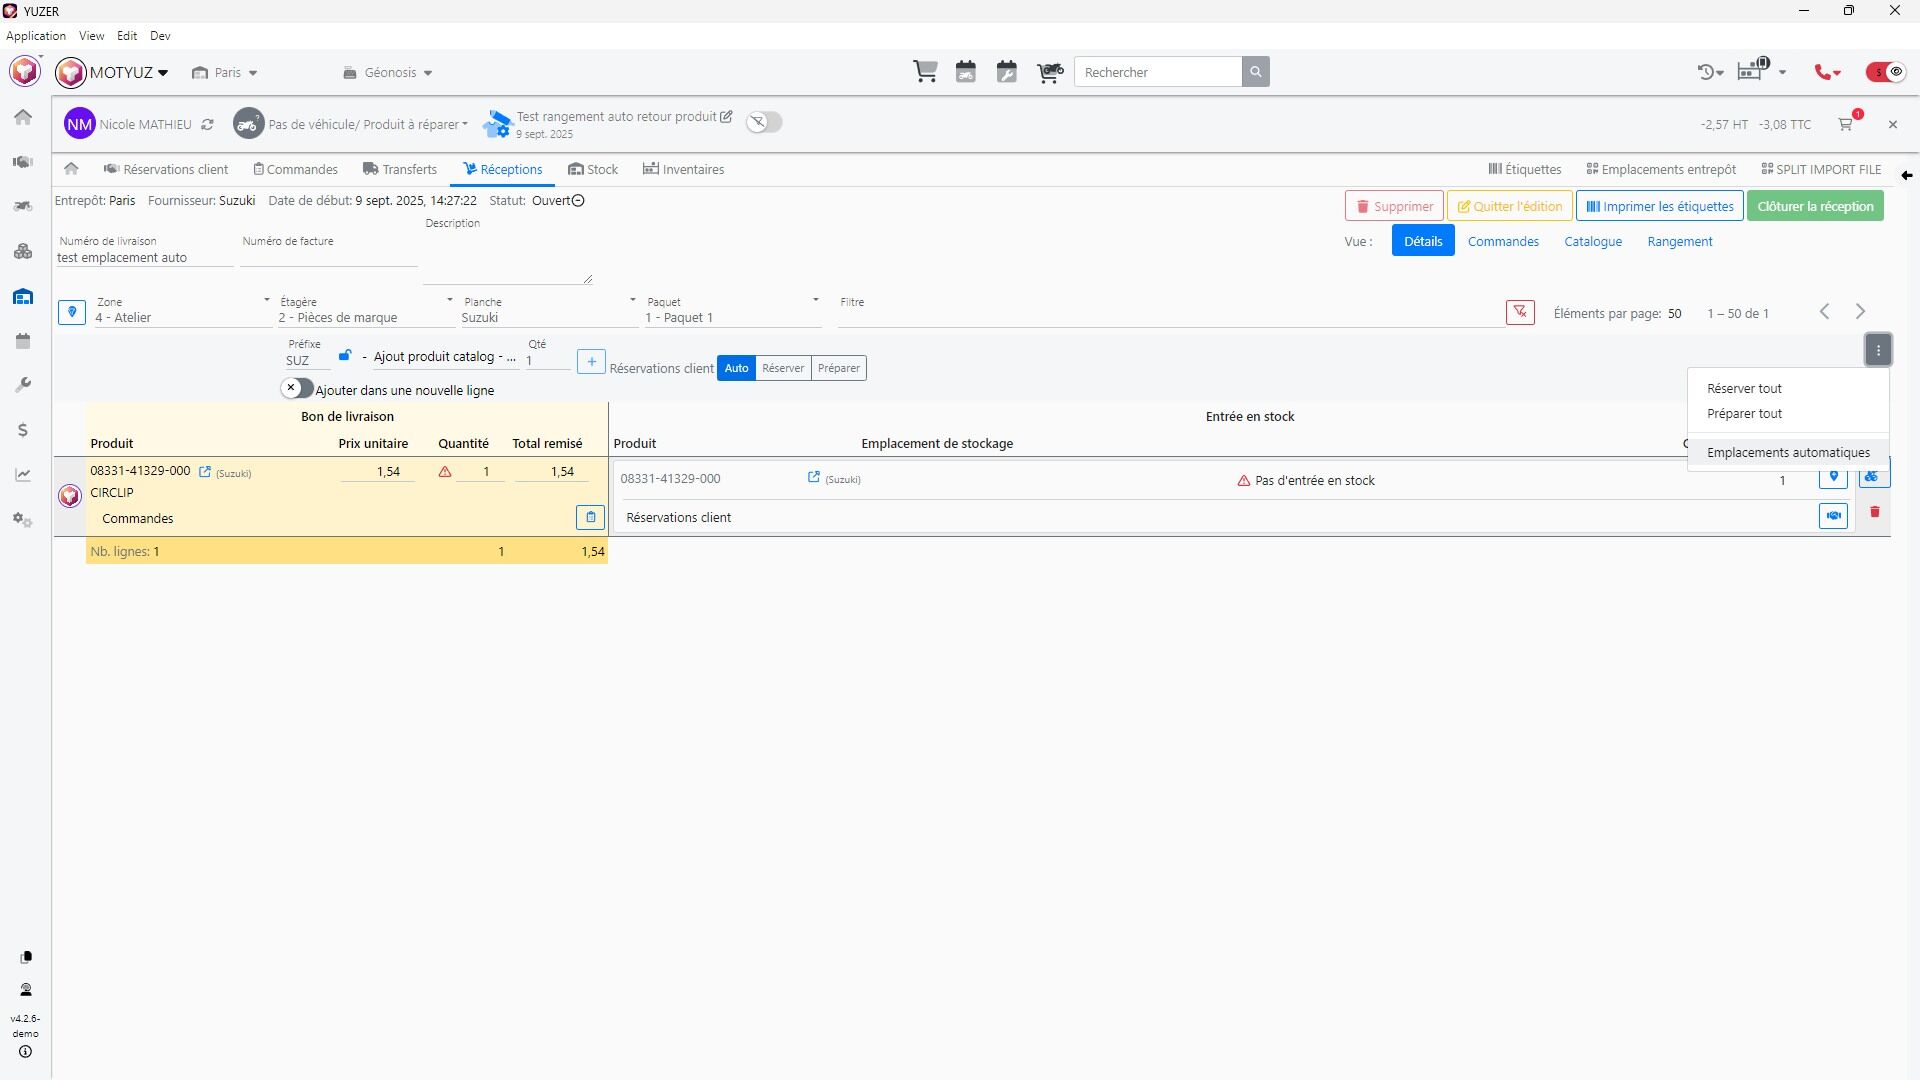Click 'Clôturer la réception' button
The width and height of the screenshot is (1920, 1080).
tap(1815, 206)
